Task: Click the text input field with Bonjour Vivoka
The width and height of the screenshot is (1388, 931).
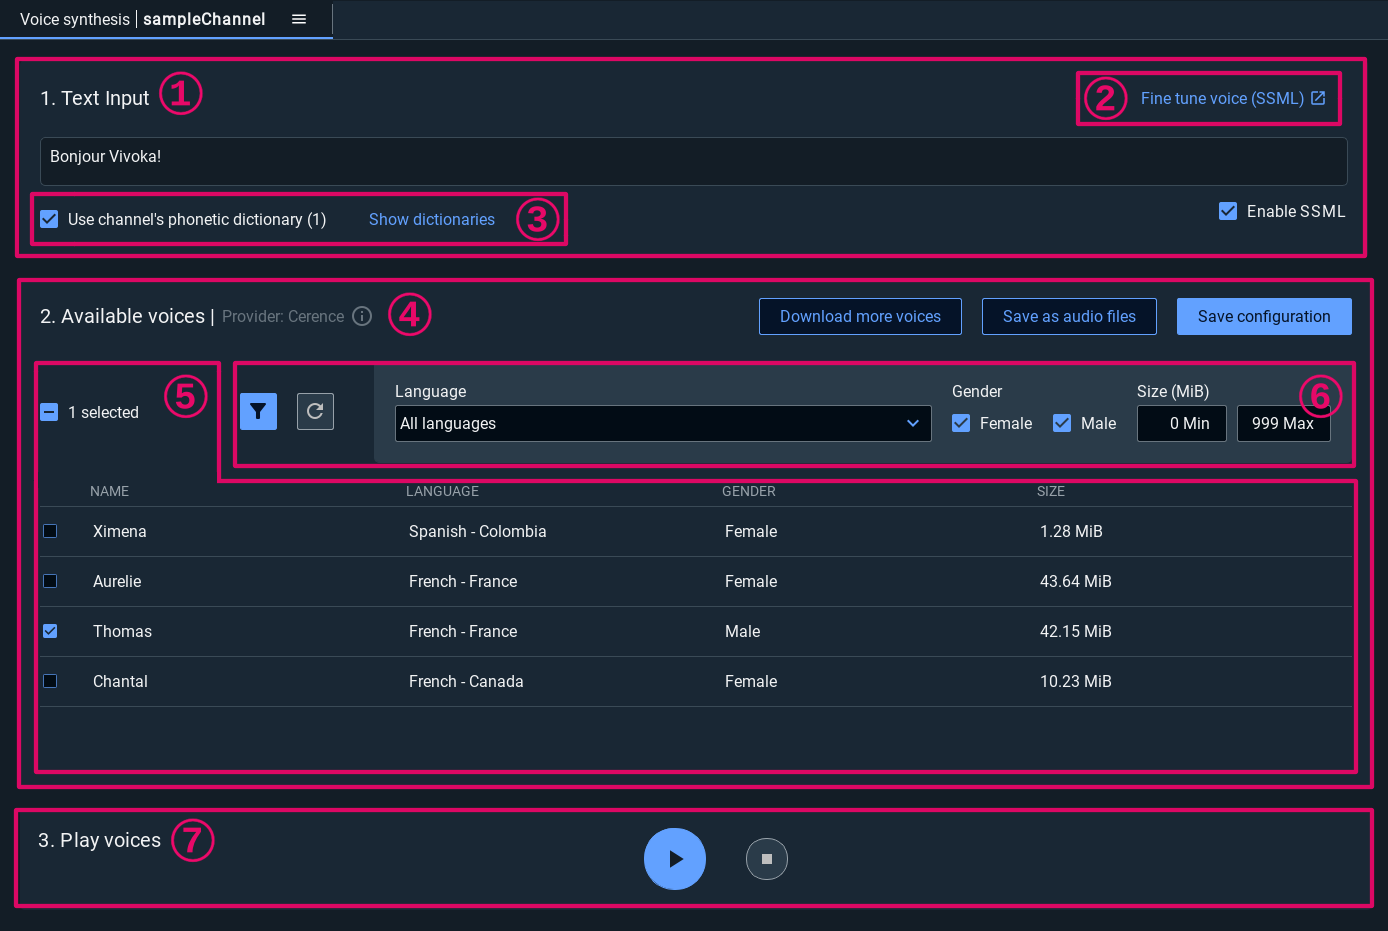Action: click(693, 161)
